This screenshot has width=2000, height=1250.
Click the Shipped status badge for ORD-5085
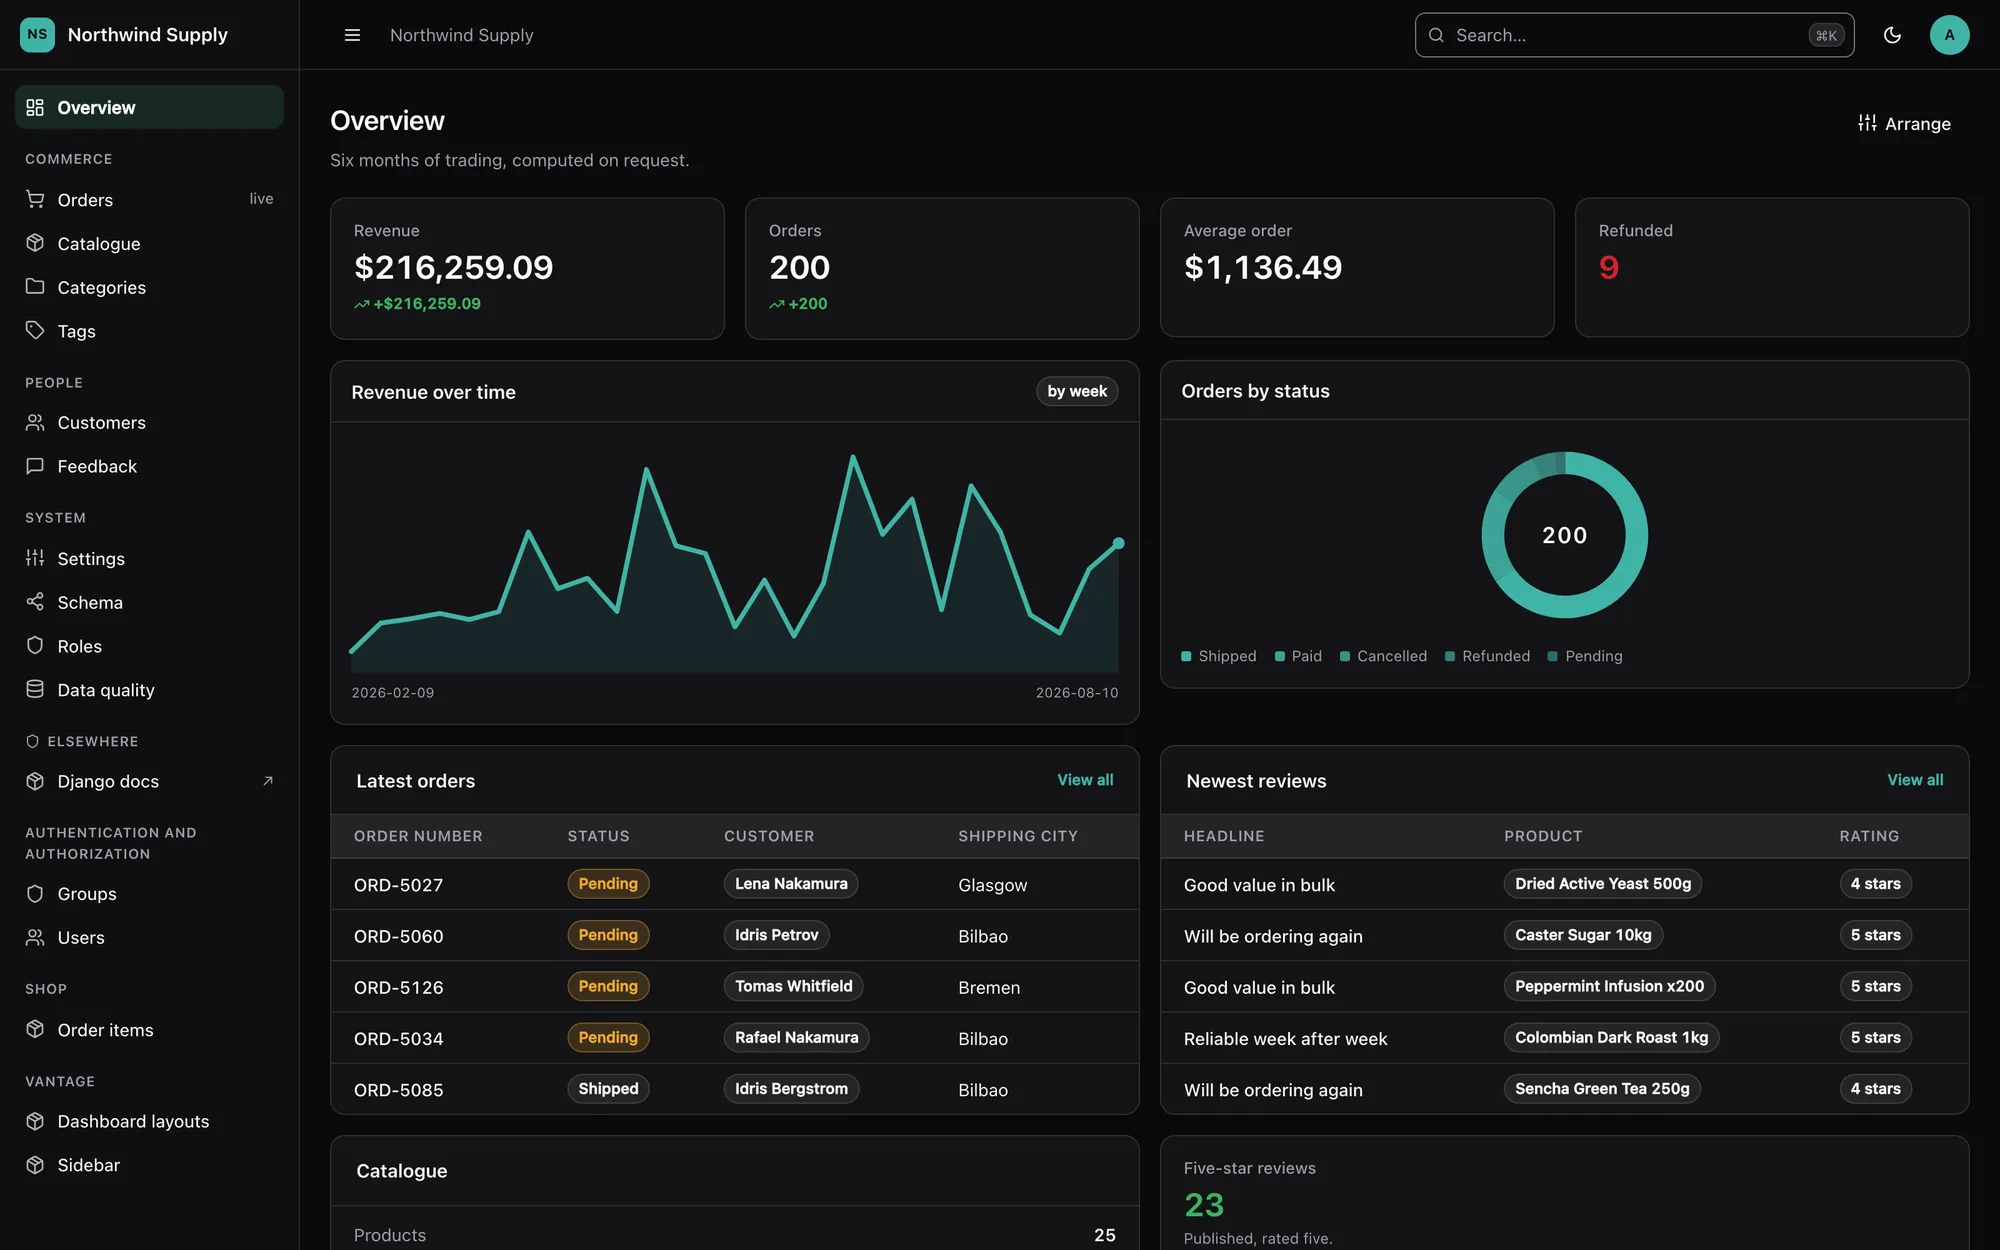(608, 1089)
